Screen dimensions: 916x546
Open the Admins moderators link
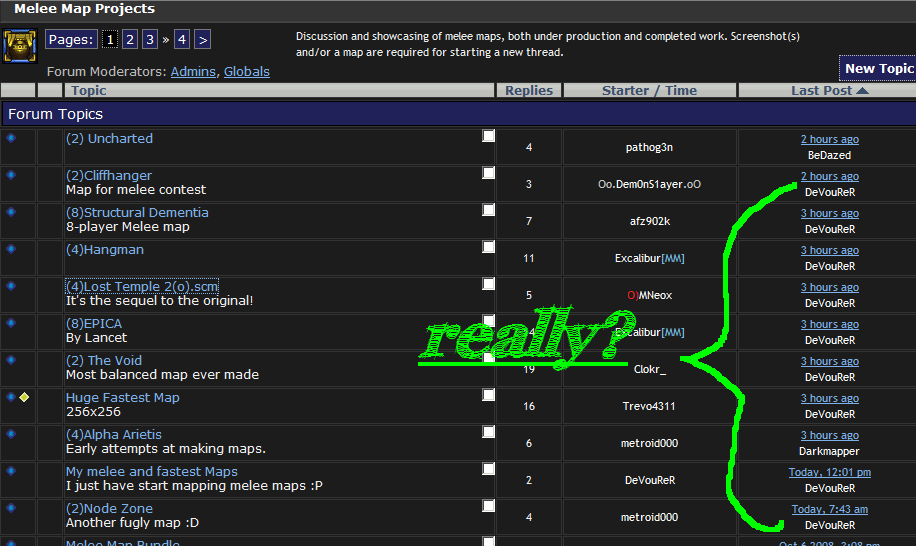[x=193, y=72]
